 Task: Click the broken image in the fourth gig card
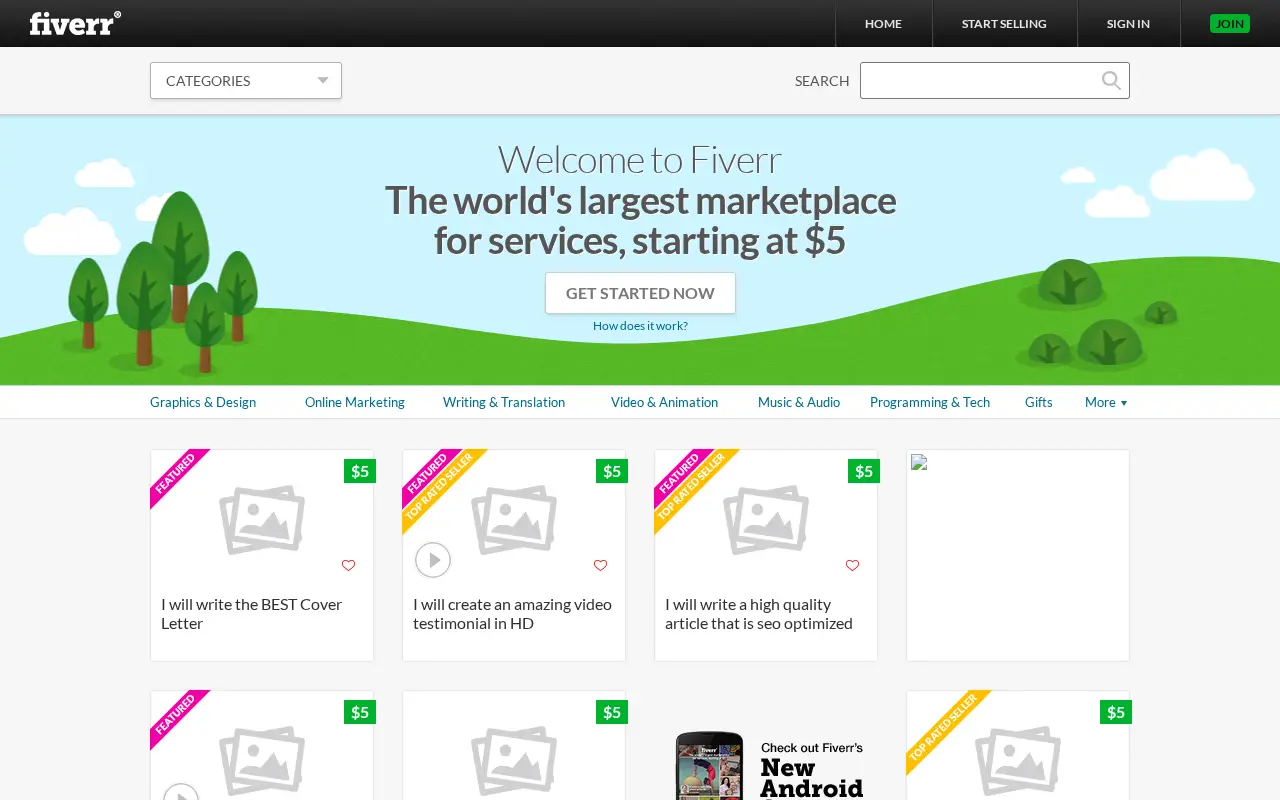[x=919, y=462]
